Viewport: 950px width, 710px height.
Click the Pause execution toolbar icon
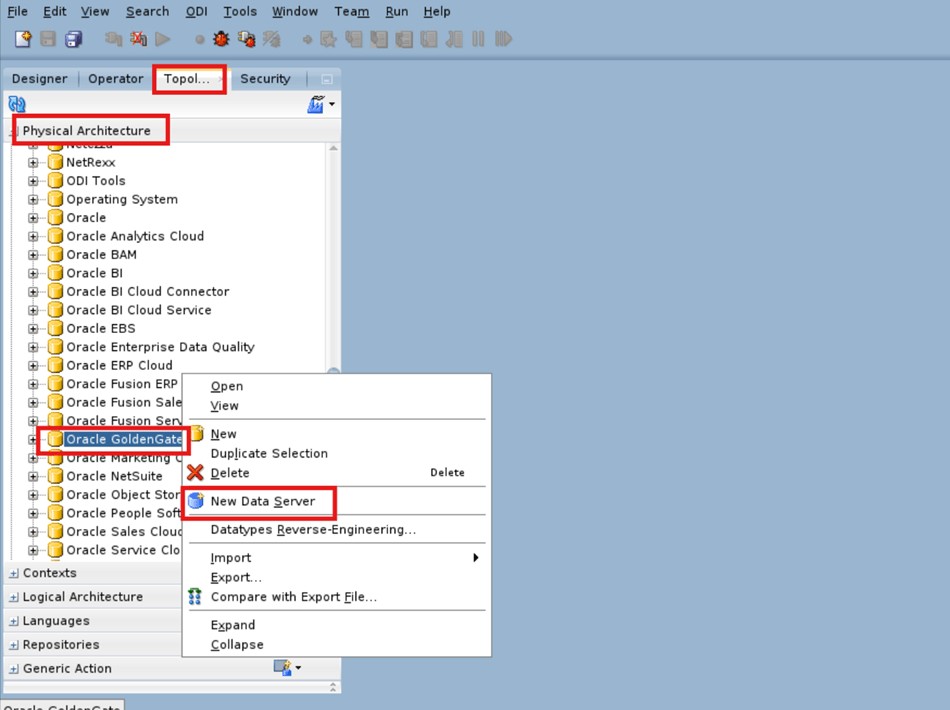click(x=478, y=39)
